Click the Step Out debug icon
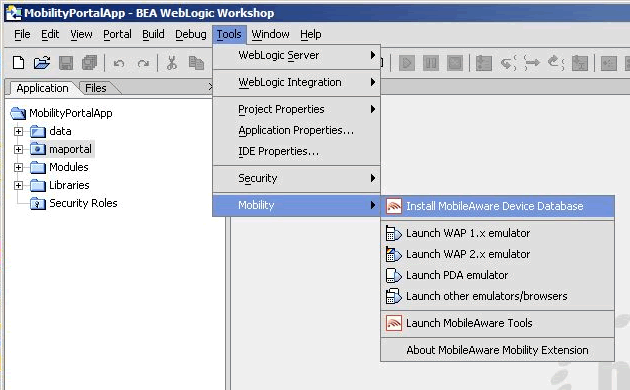Image resolution: width=630 pixels, height=390 pixels. (x=556, y=63)
